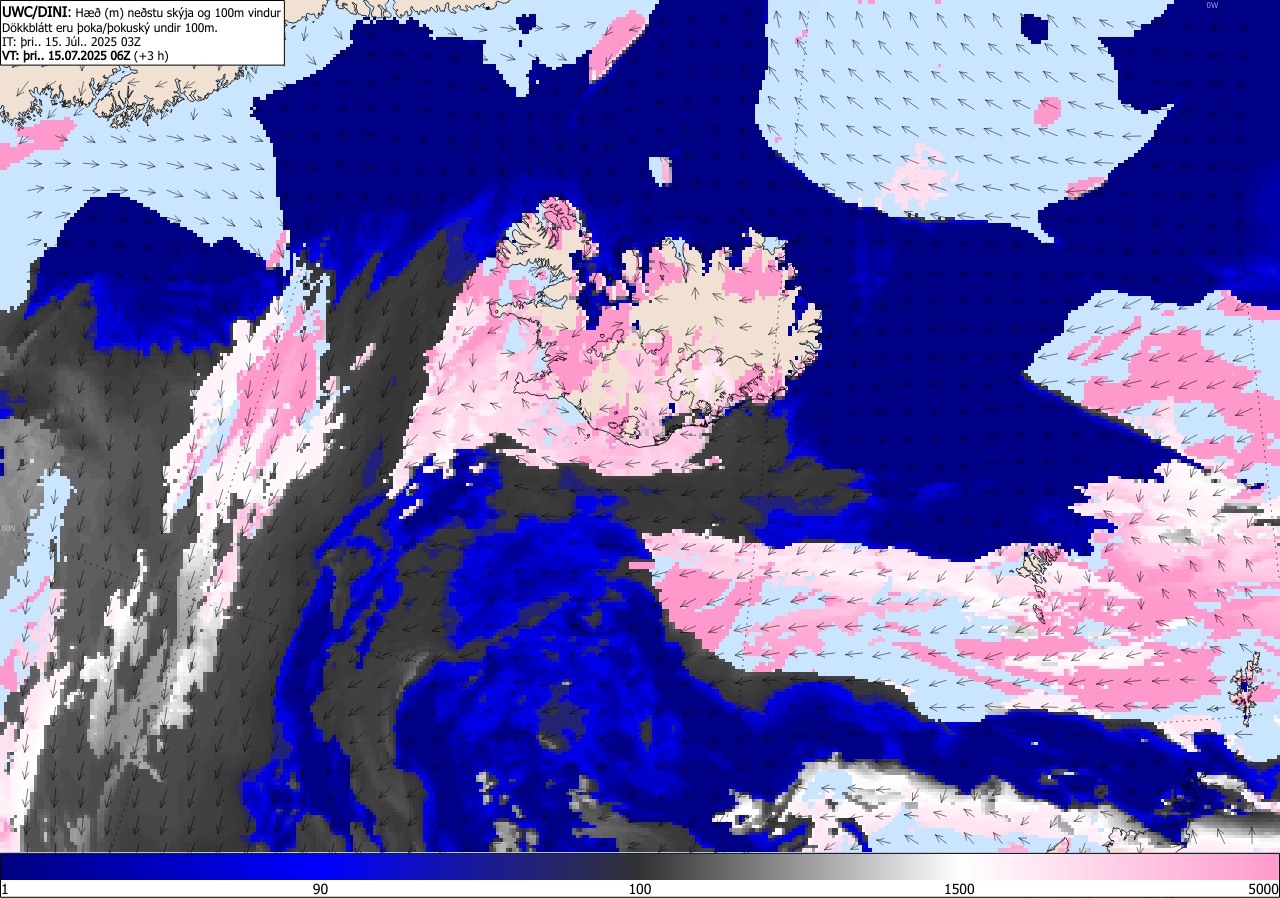The height and width of the screenshot is (898, 1280).
Task: Click the '5000' label on the color scale
Action: [x=1262, y=889]
